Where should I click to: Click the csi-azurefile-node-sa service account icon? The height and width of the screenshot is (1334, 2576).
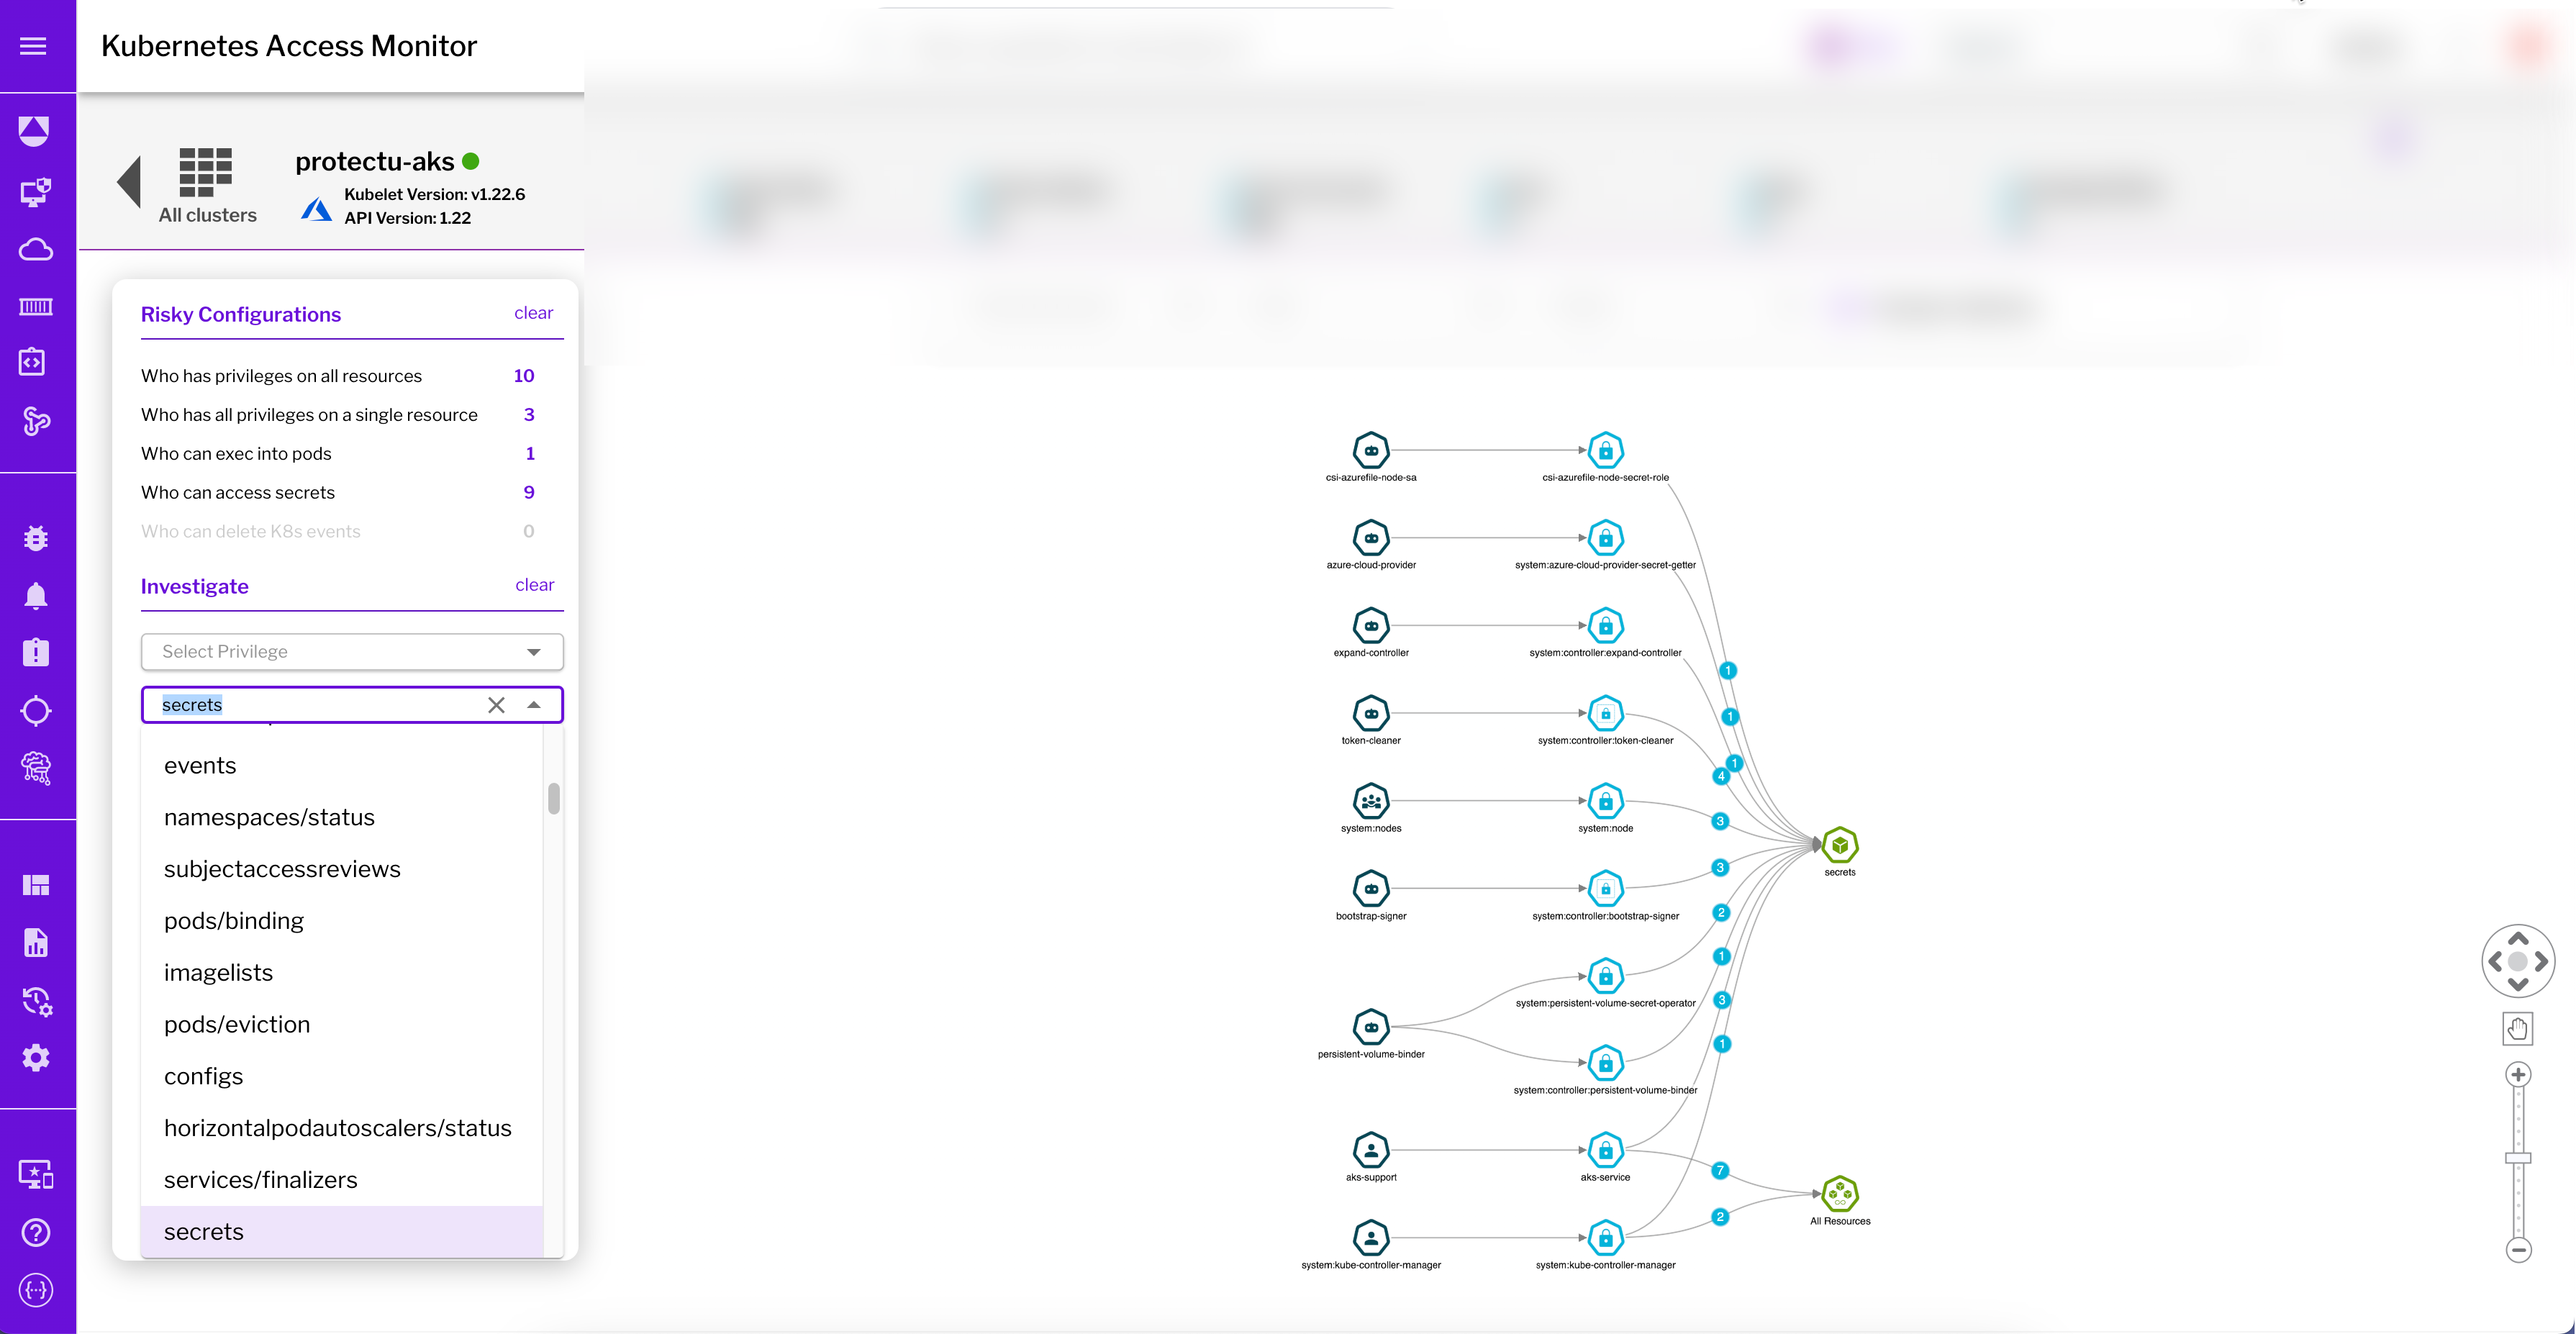[1370, 451]
